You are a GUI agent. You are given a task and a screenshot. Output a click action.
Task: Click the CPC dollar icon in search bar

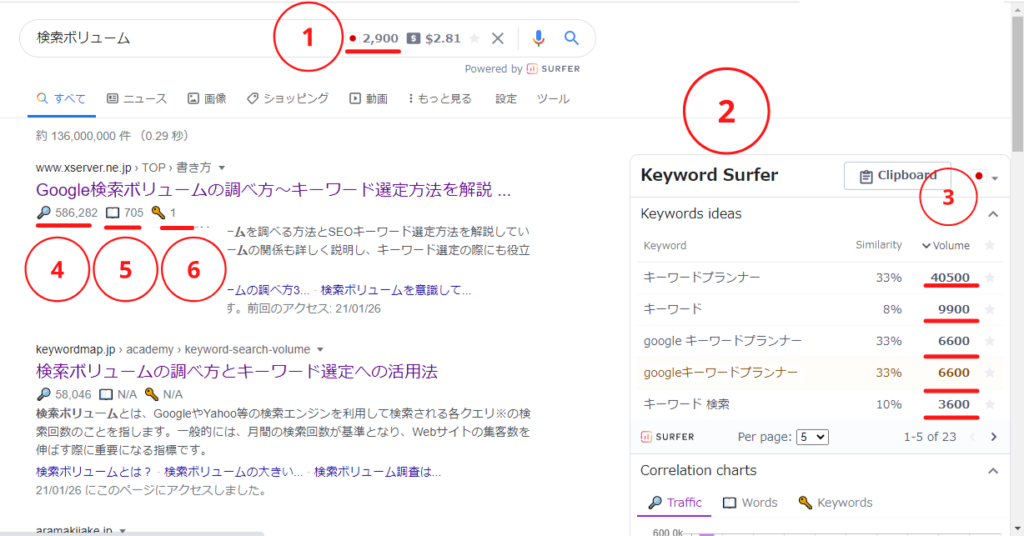click(x=413, y=39)
